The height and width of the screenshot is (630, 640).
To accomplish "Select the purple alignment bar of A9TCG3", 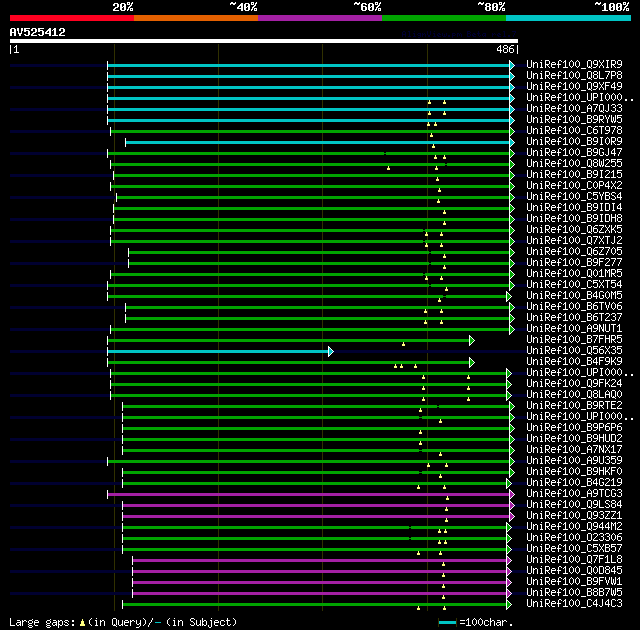I will pos(309,495).
